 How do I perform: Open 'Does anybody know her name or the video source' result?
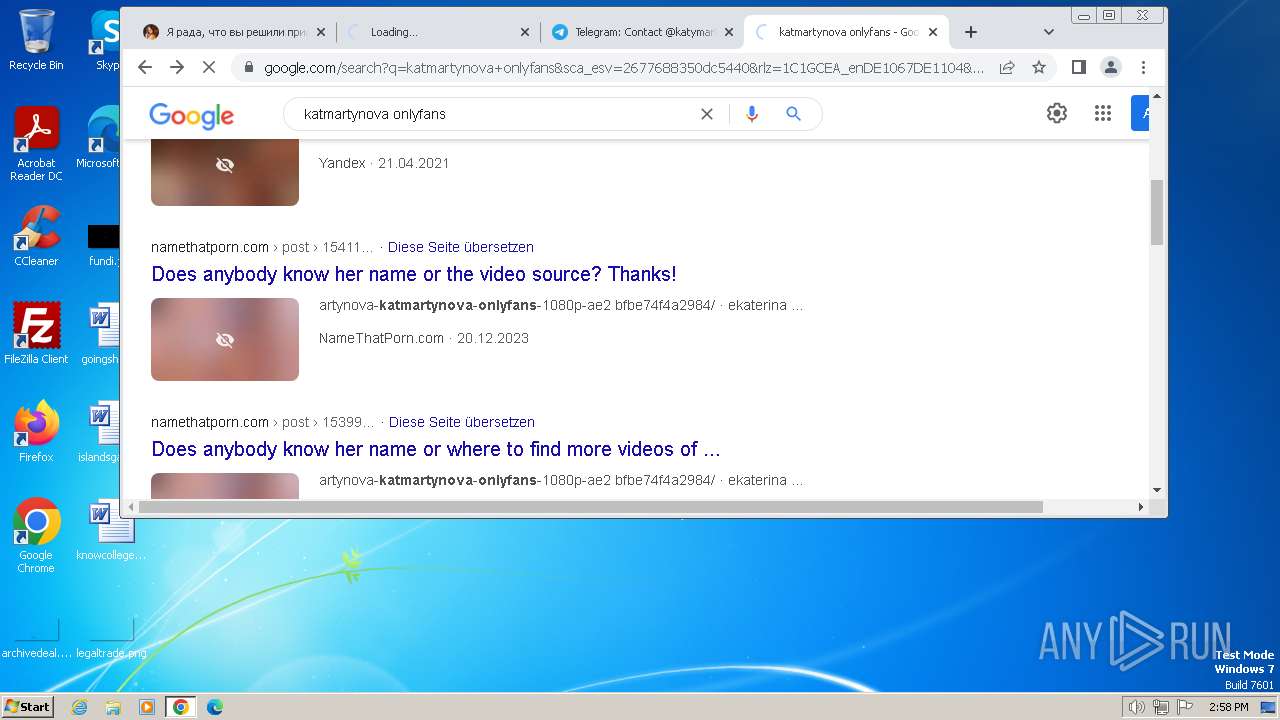point(414,274)
